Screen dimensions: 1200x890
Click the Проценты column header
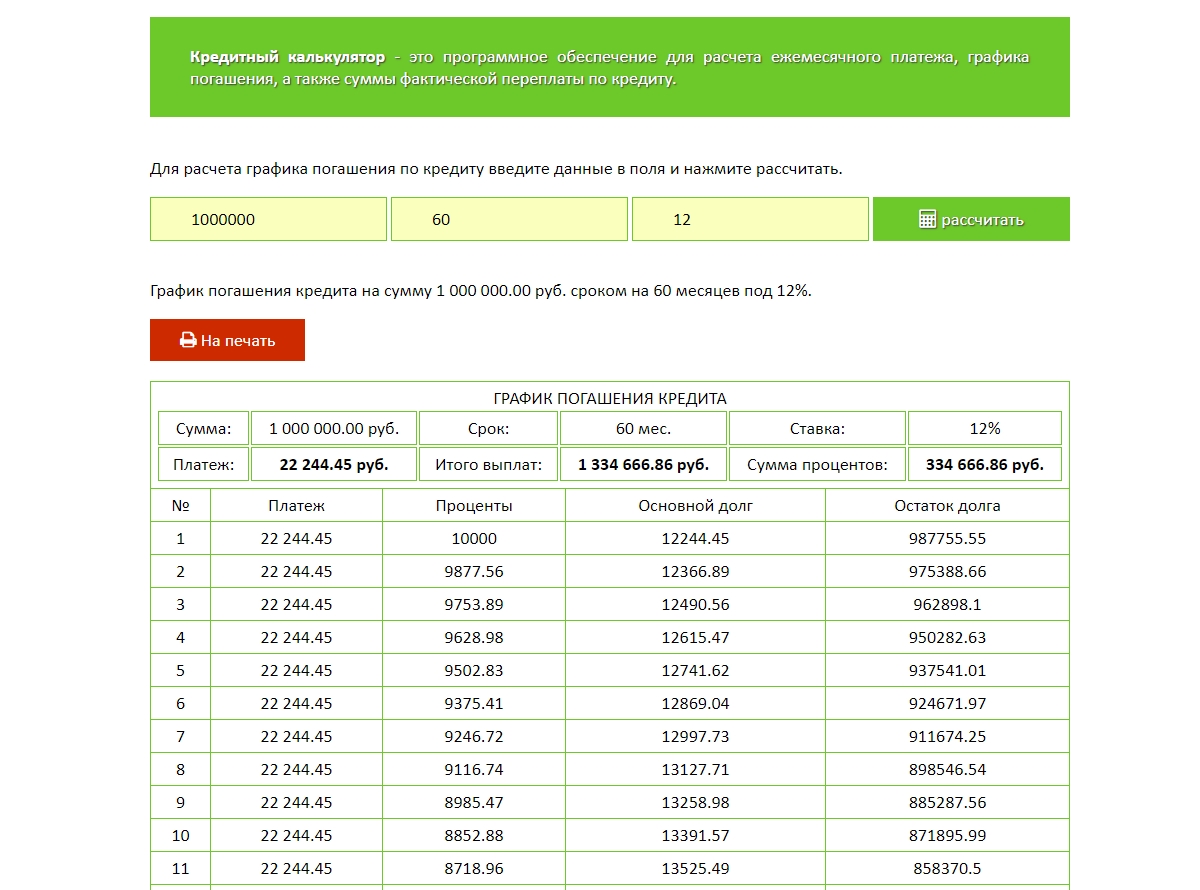point(474,506)
